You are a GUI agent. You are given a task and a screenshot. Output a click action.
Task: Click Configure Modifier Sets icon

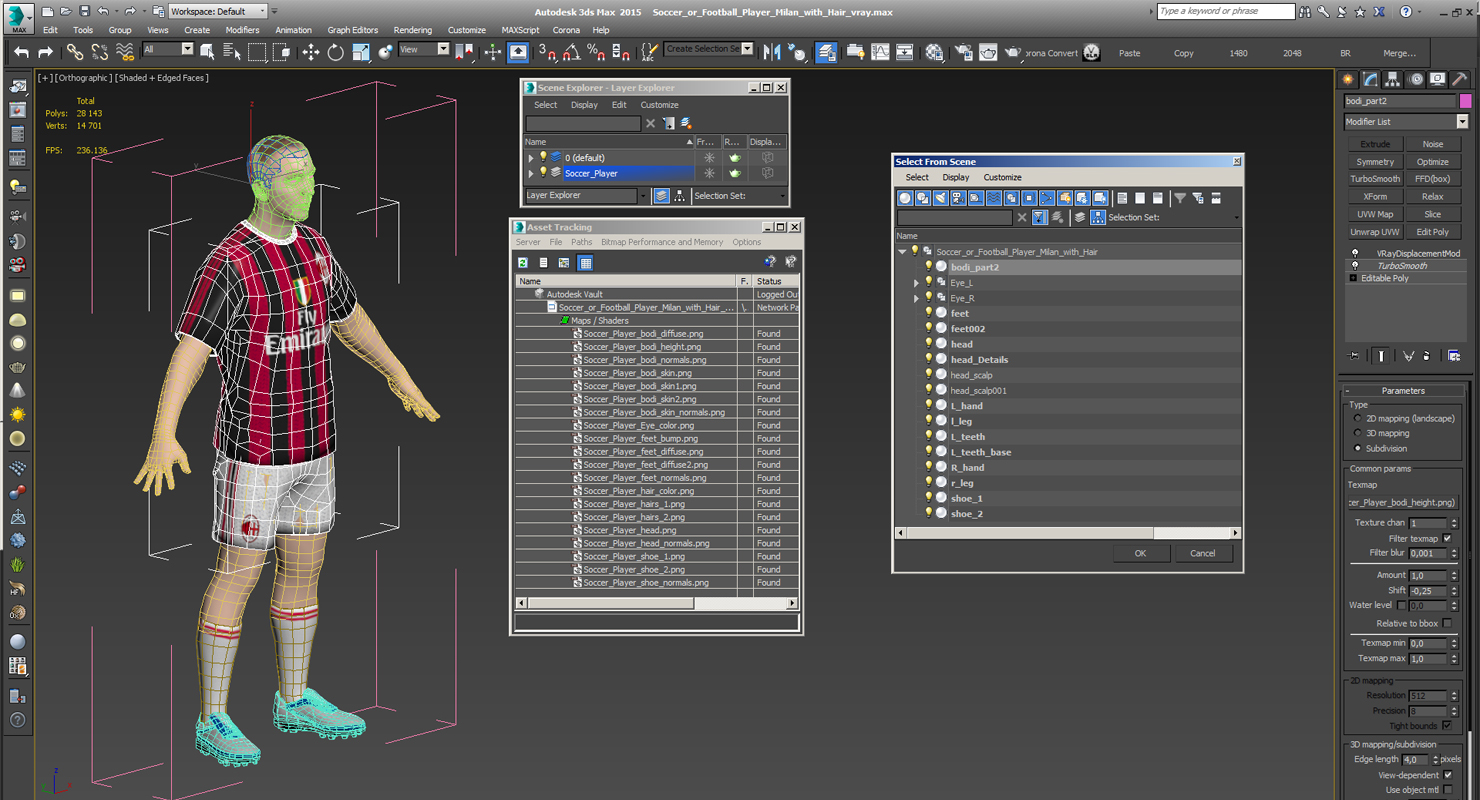point(1454,356)
